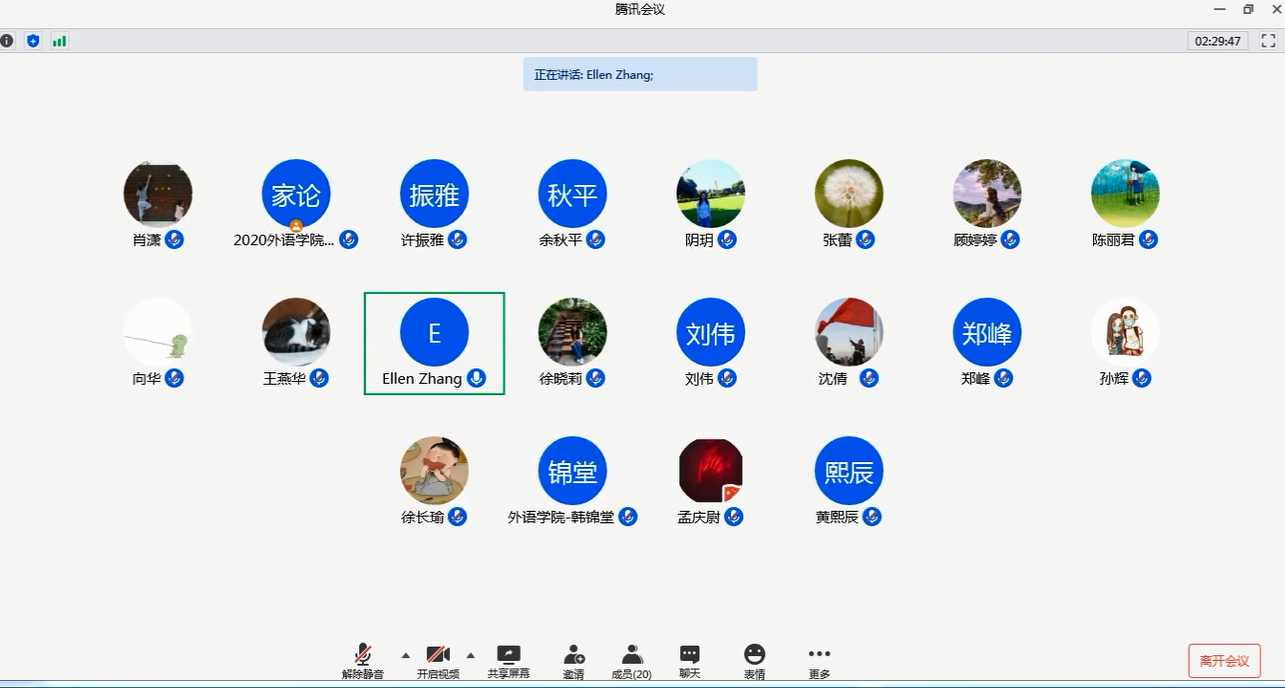Image resolution: width=1285 pixels, height=688 pixels.
Task: Expand the audio options arrow beside 解除静音
Action: point(405,655)
